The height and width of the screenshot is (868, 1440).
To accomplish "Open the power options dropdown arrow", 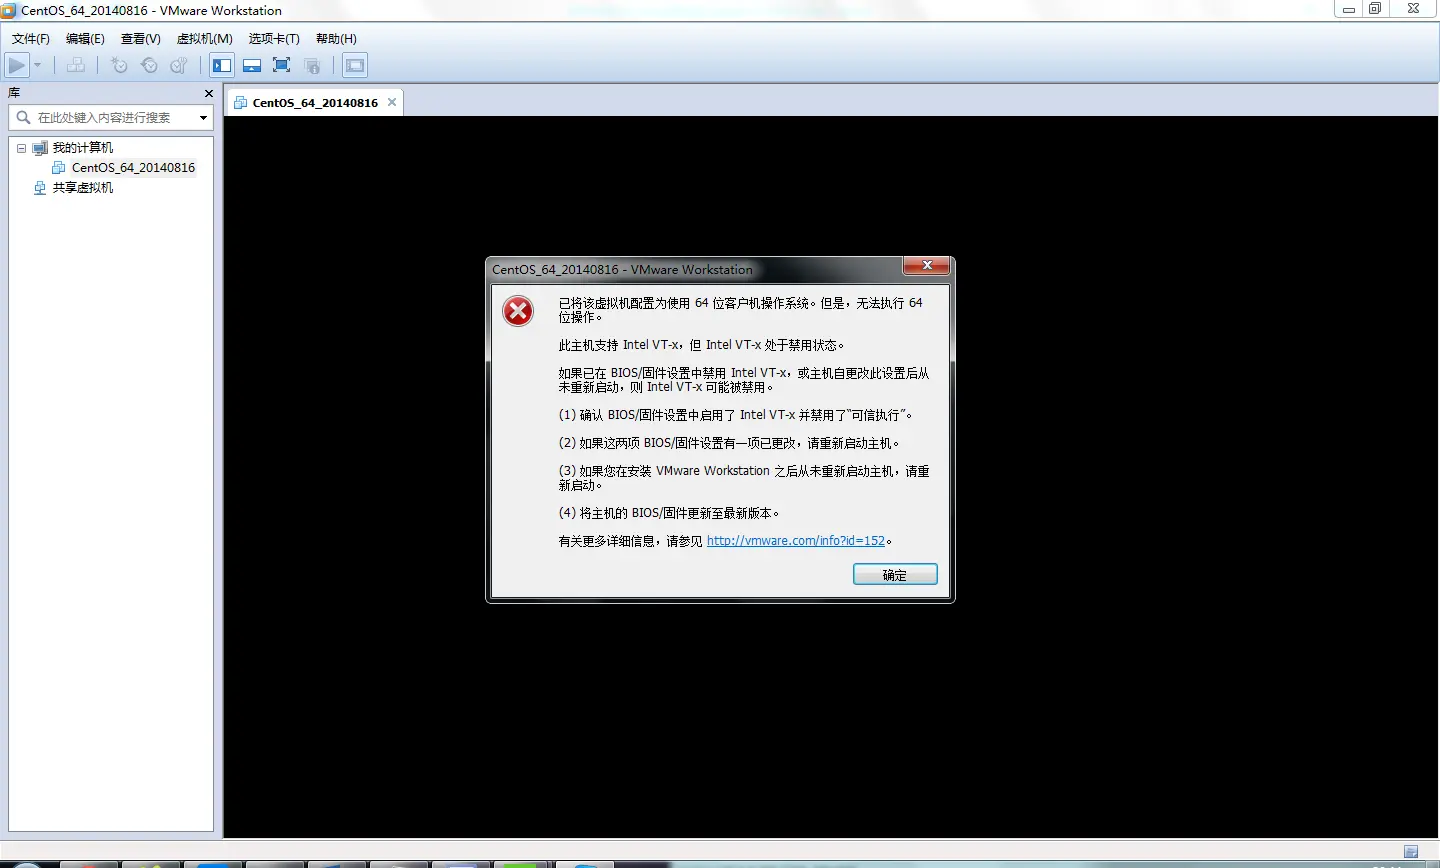I will (x=38, y=66).
